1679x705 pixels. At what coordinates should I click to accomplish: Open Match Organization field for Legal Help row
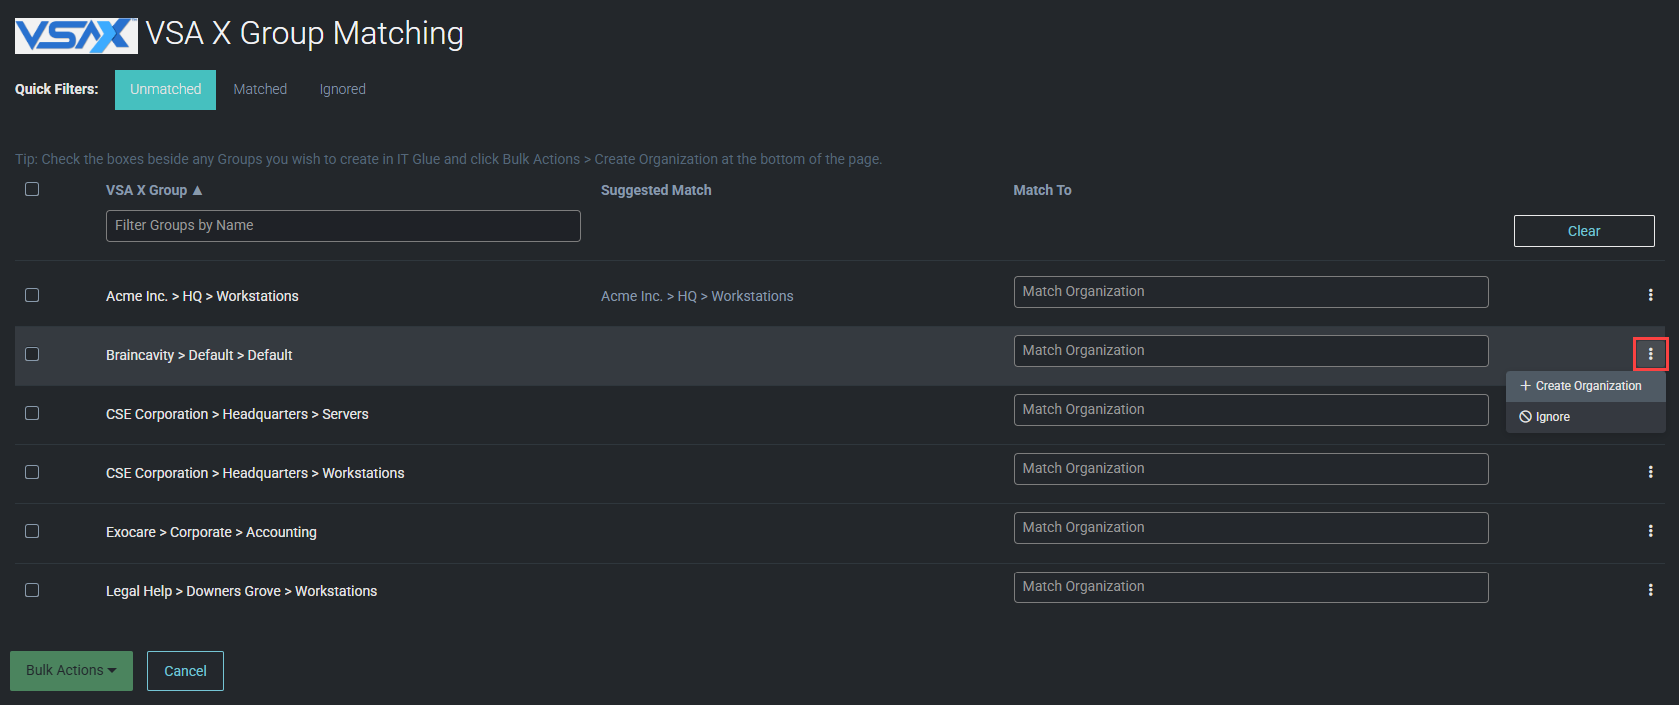pos(1250,587)
